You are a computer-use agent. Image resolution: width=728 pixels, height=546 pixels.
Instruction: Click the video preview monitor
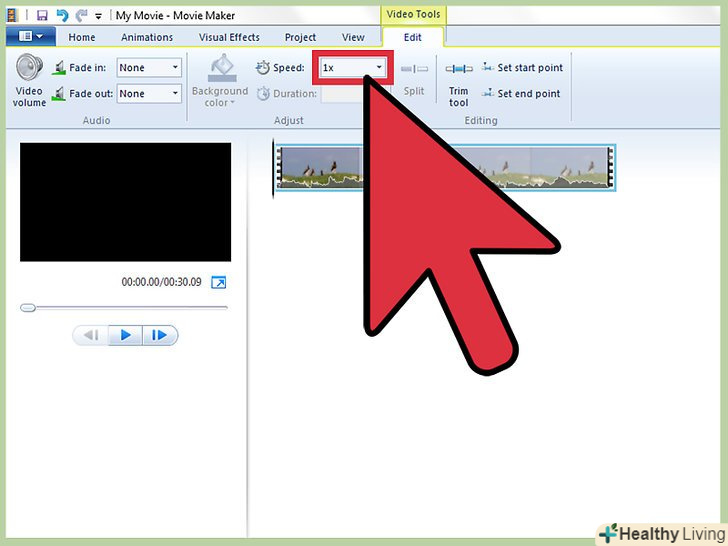[x=125, y=202]
